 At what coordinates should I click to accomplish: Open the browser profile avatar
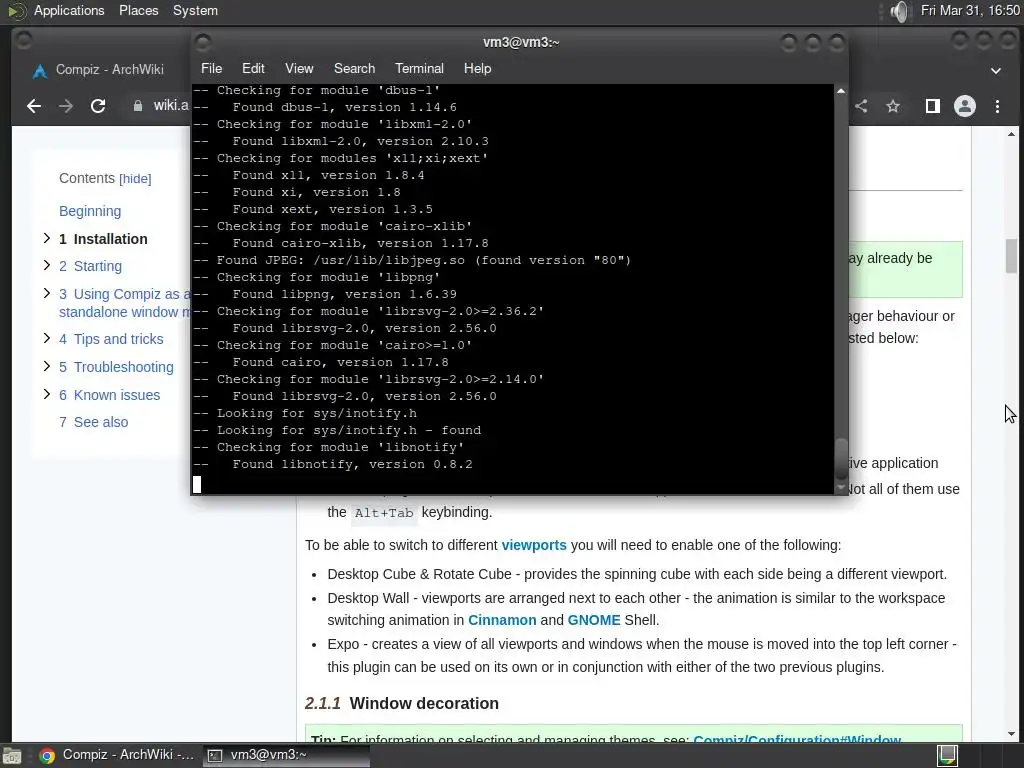[x=965, y=106]
